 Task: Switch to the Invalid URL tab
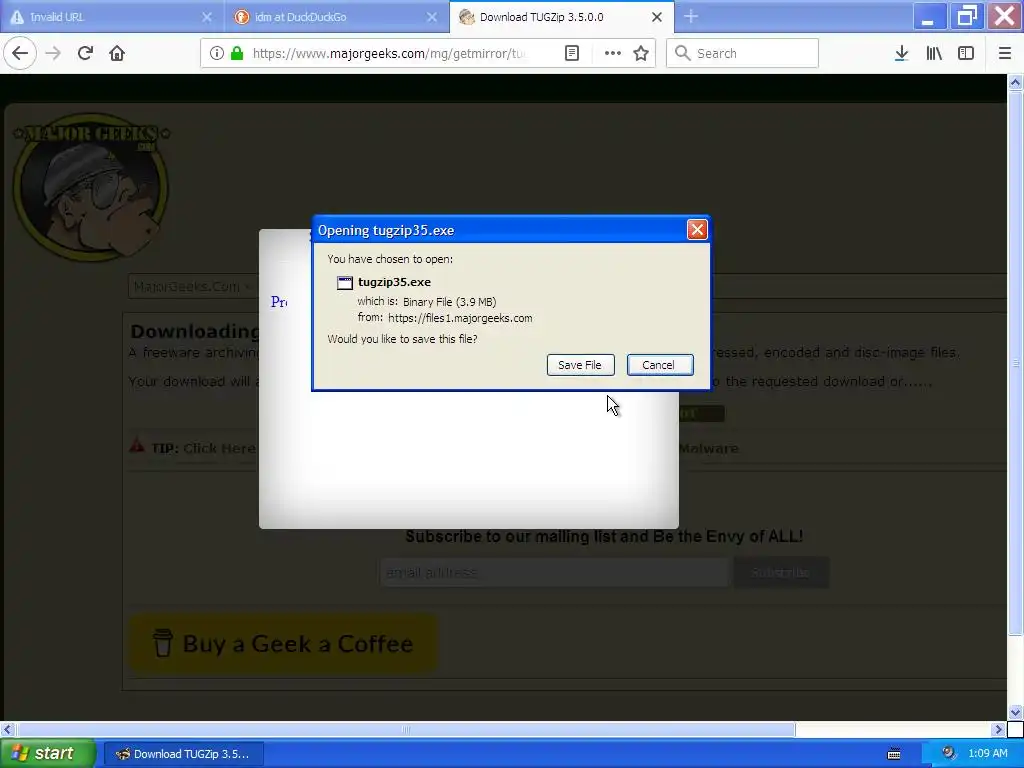click(x=112, y=17)
